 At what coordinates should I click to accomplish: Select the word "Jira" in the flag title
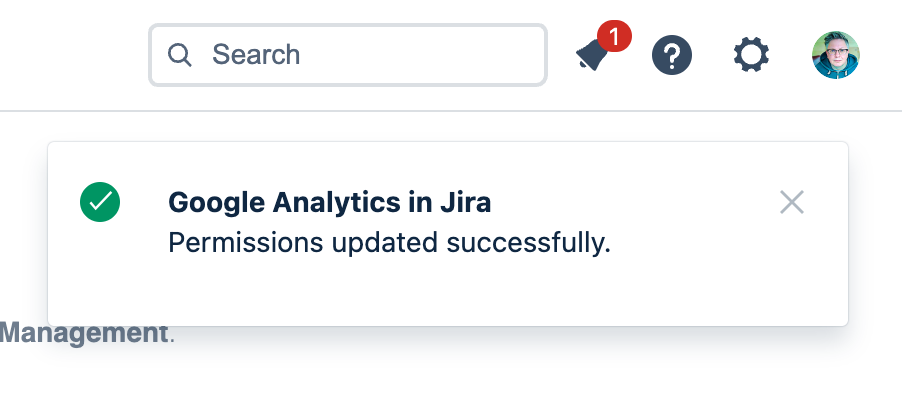point(465,203)
